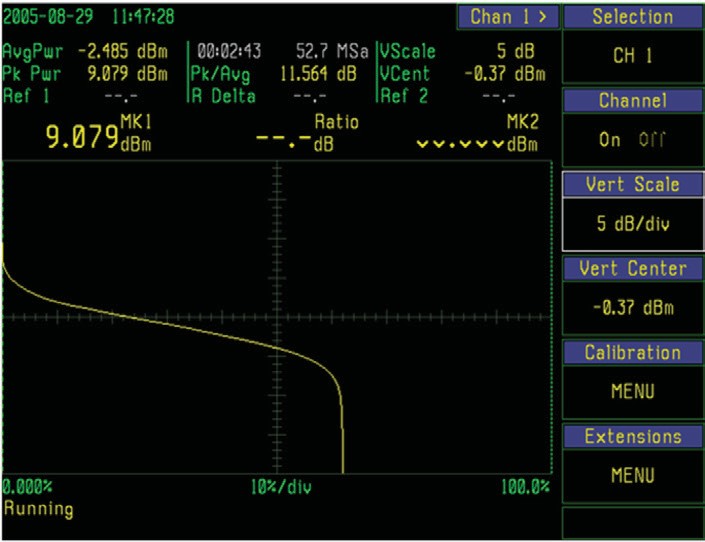Image resolution: width=705 pixels, height=542 pixels.
Task: Click the Ref 1 readout
Action: (70, 96)
